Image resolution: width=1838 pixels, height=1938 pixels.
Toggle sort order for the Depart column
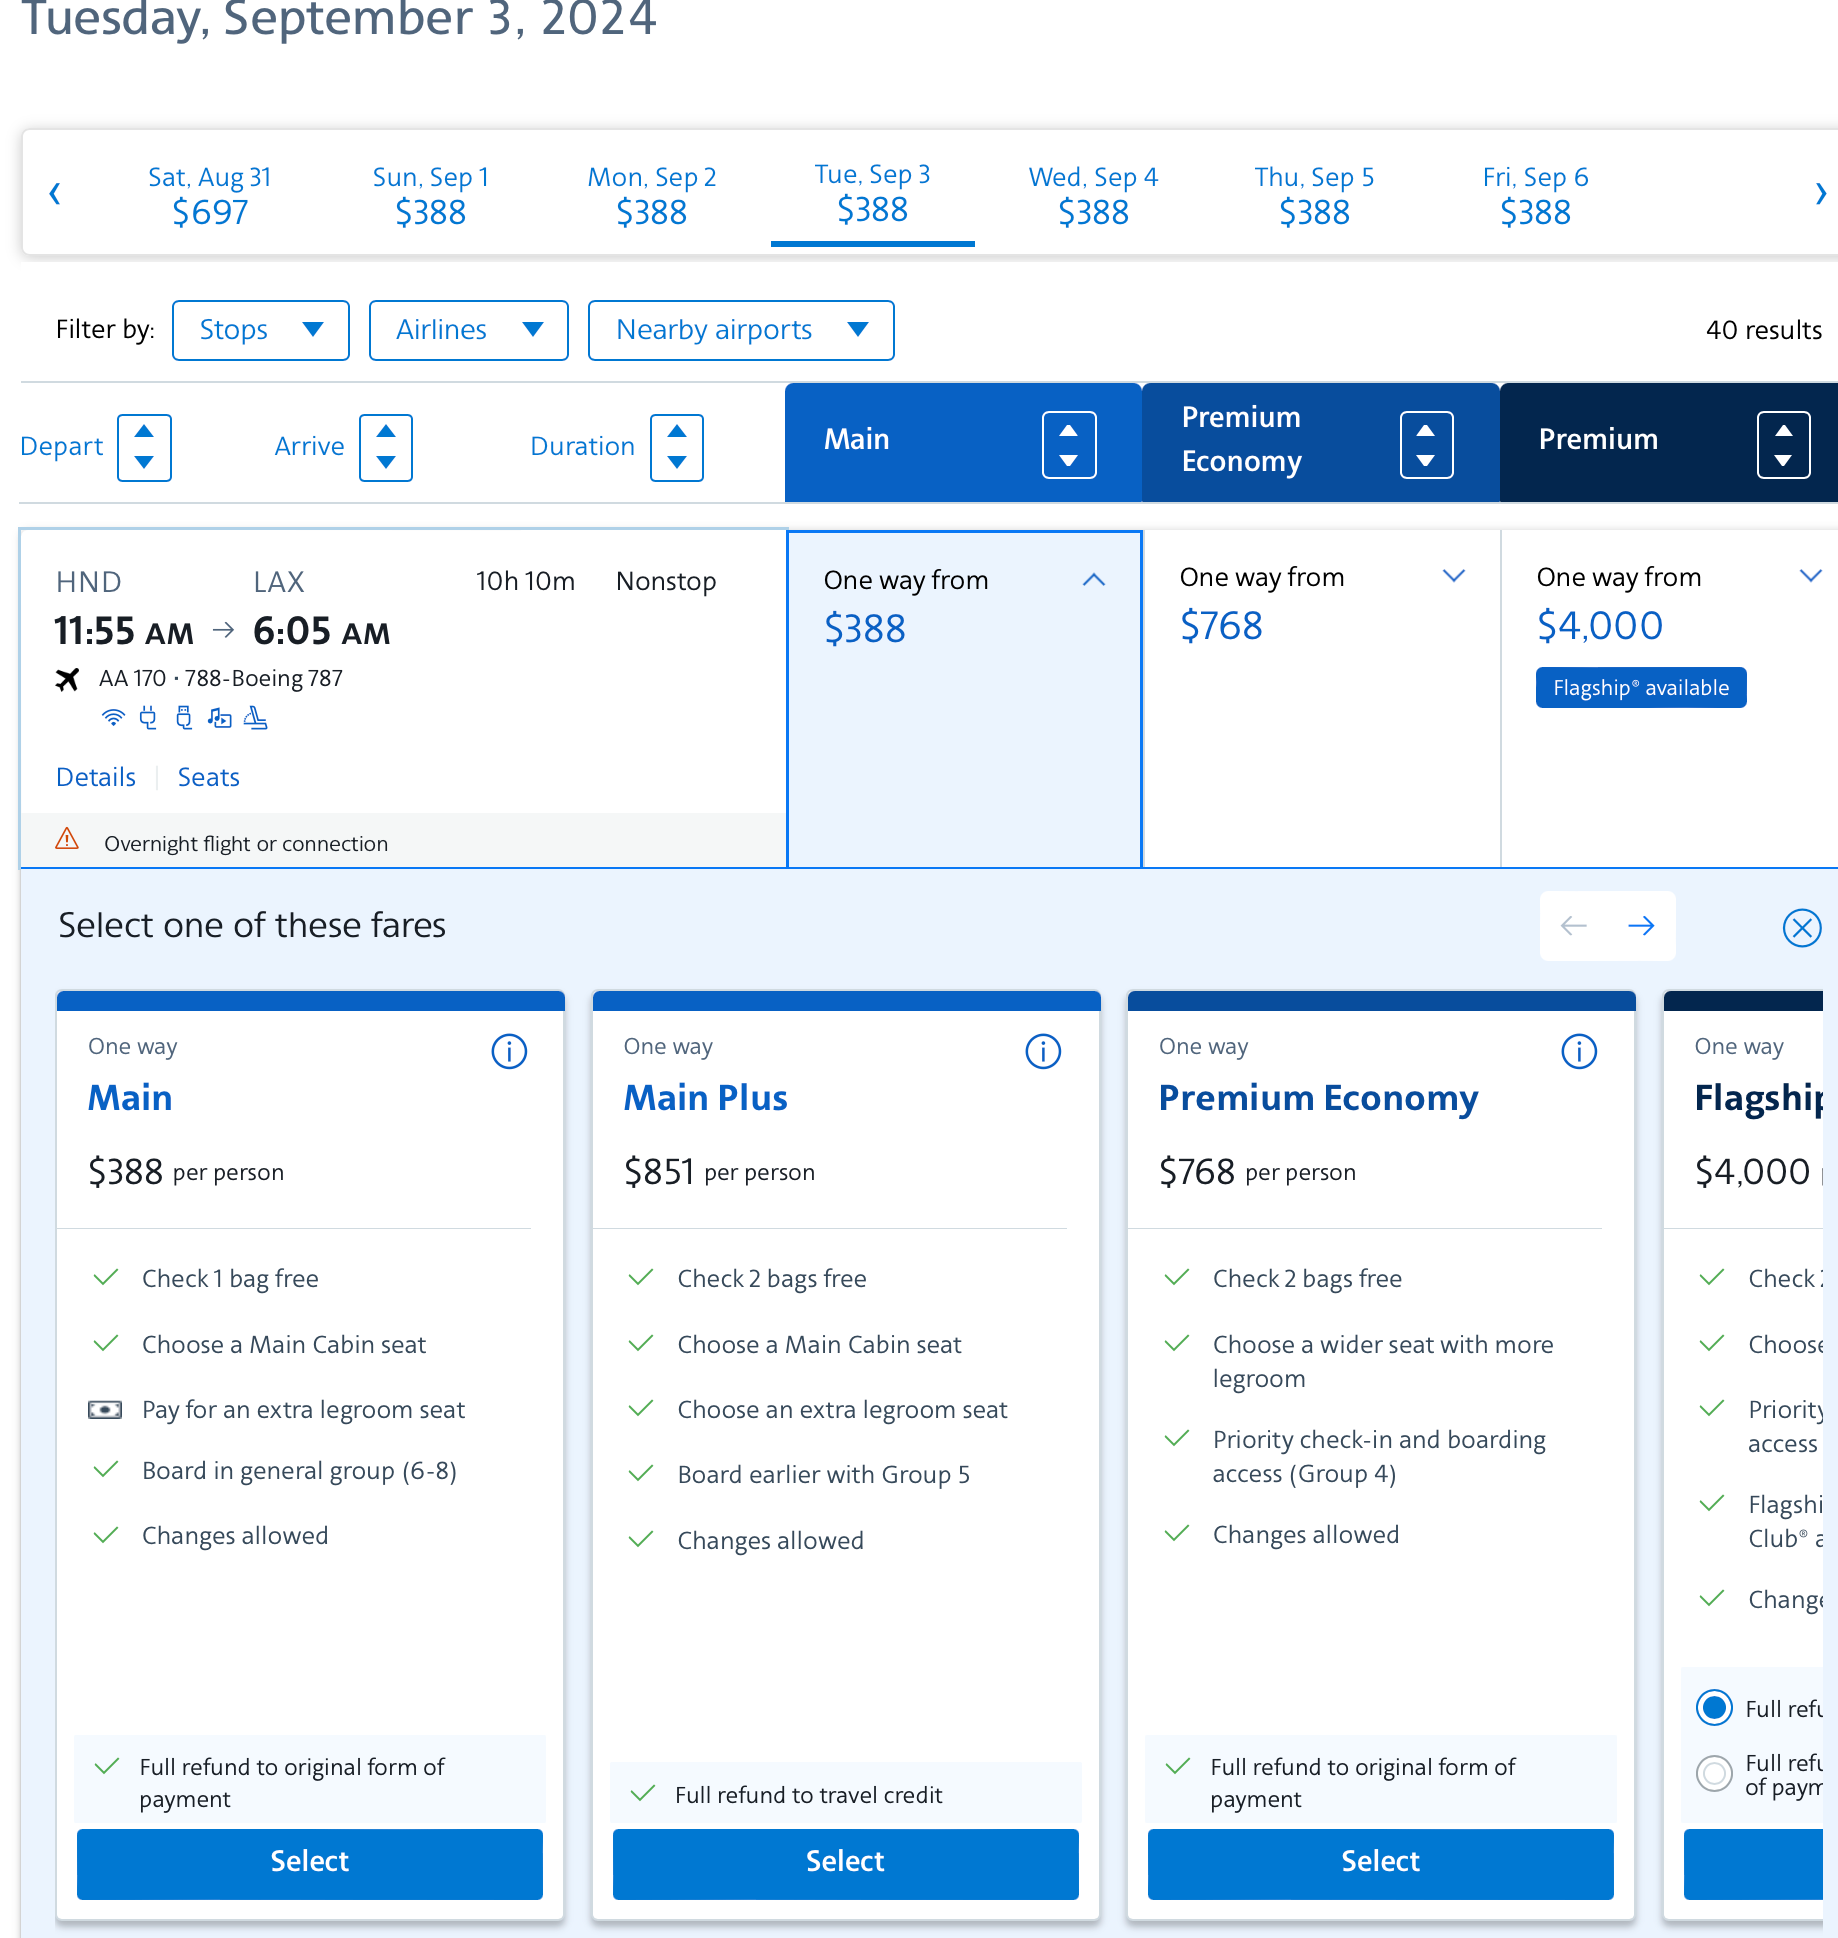144,447
